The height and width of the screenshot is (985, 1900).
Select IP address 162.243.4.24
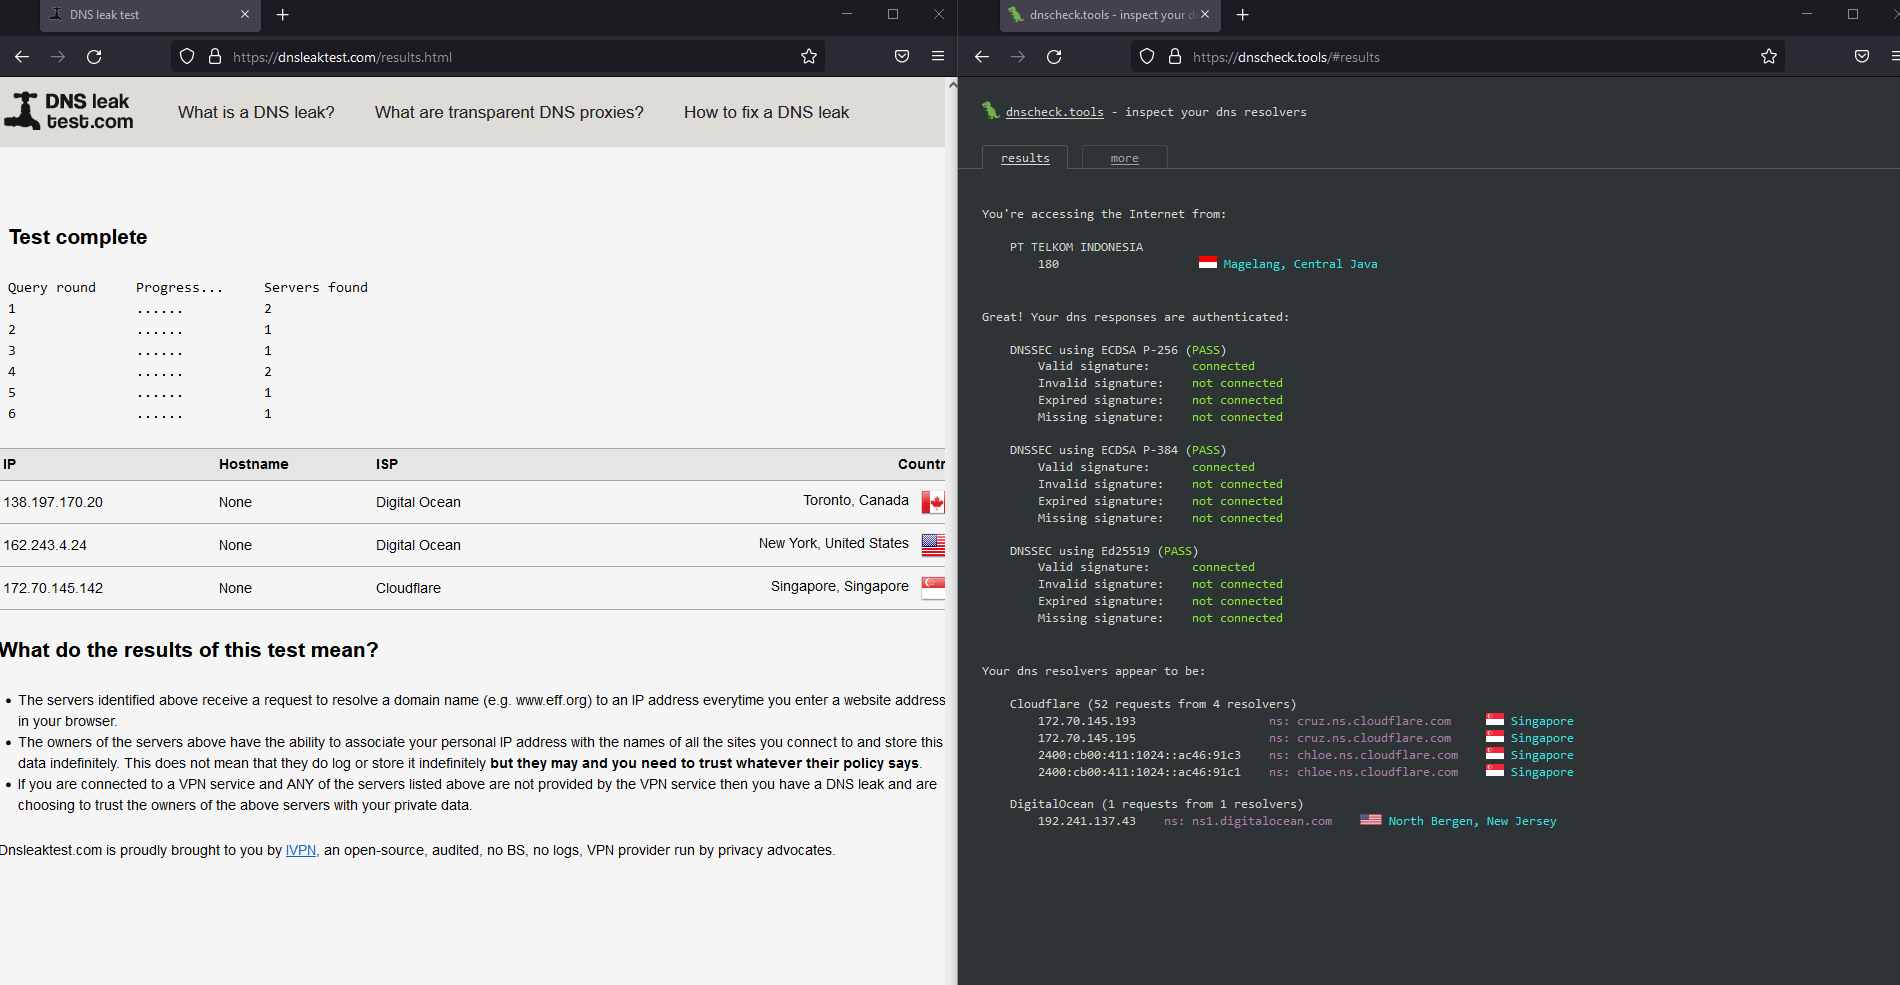(x=45, y=545)
